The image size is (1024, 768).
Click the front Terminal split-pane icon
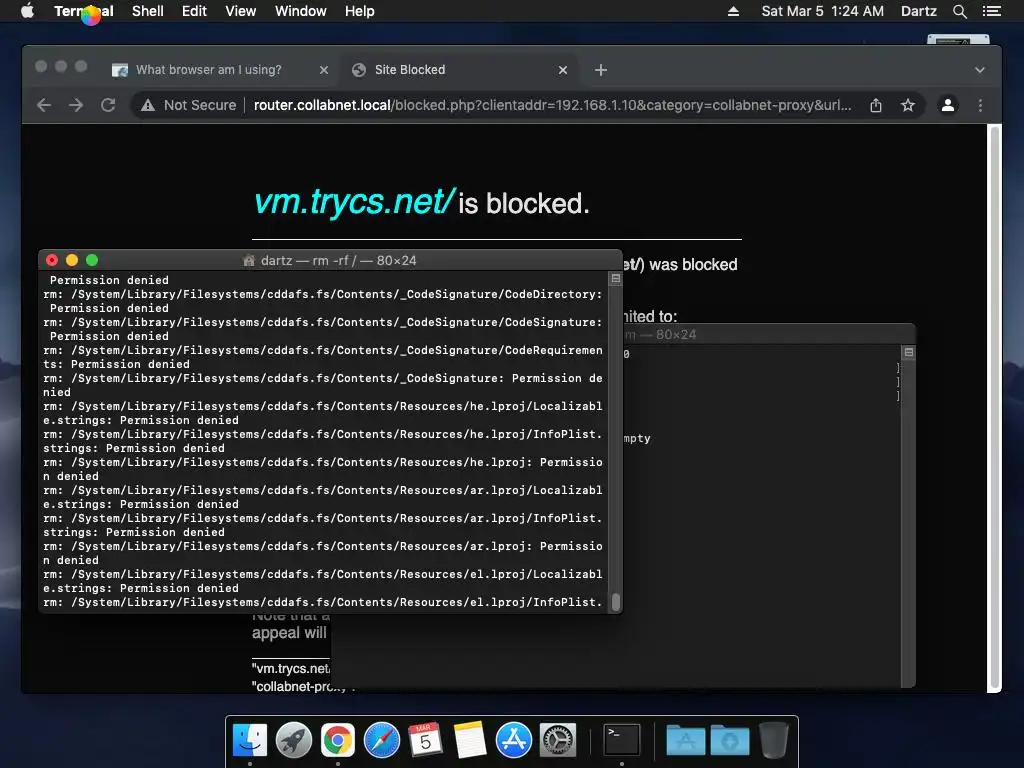tap(615, 279)
